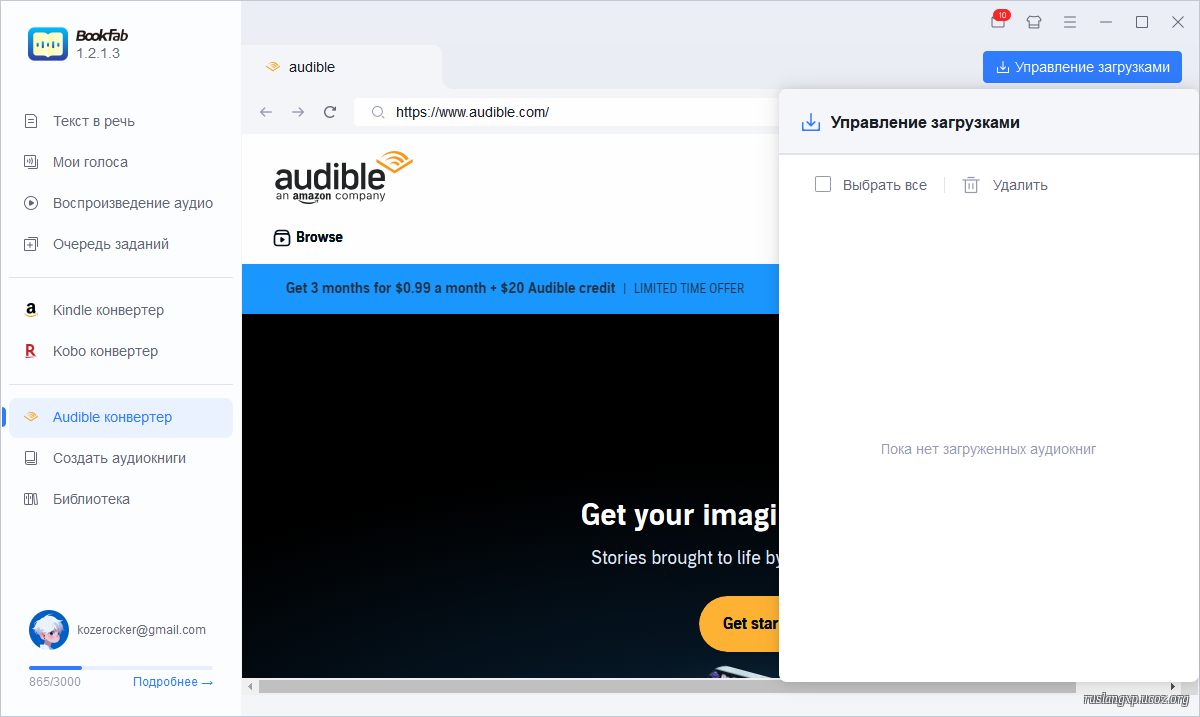Reload the Audible page
The width and height of the screenshot is (1200, 717).
(x=330, y=112)
